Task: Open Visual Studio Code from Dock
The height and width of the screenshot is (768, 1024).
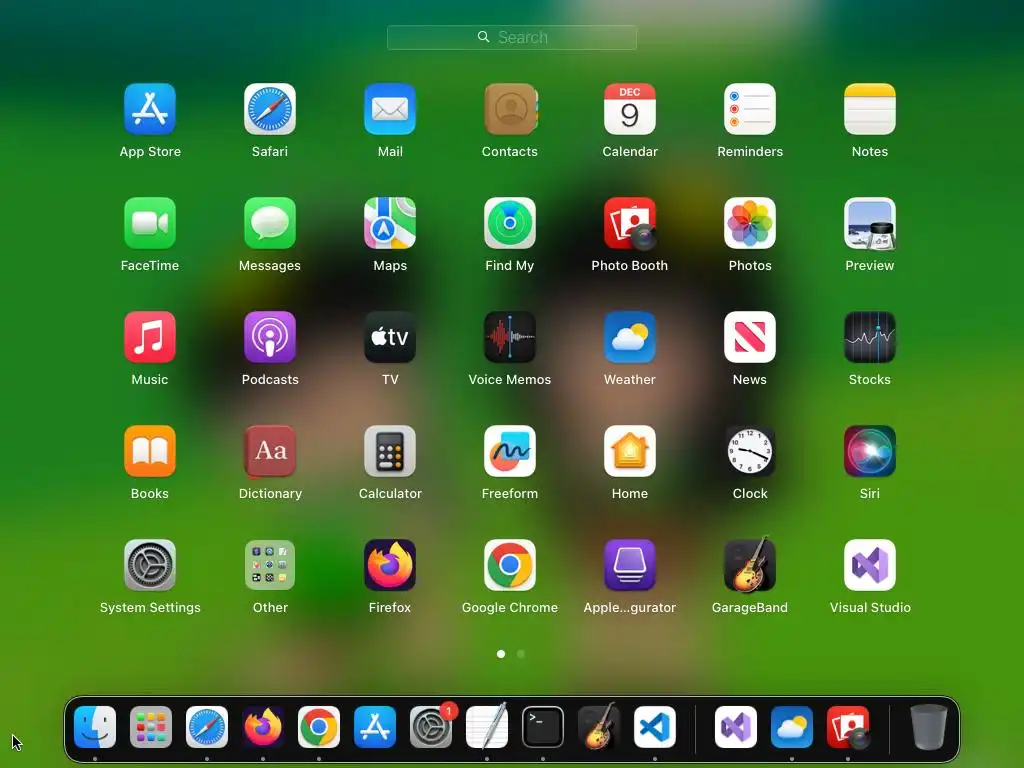Action: pos(655,727)
